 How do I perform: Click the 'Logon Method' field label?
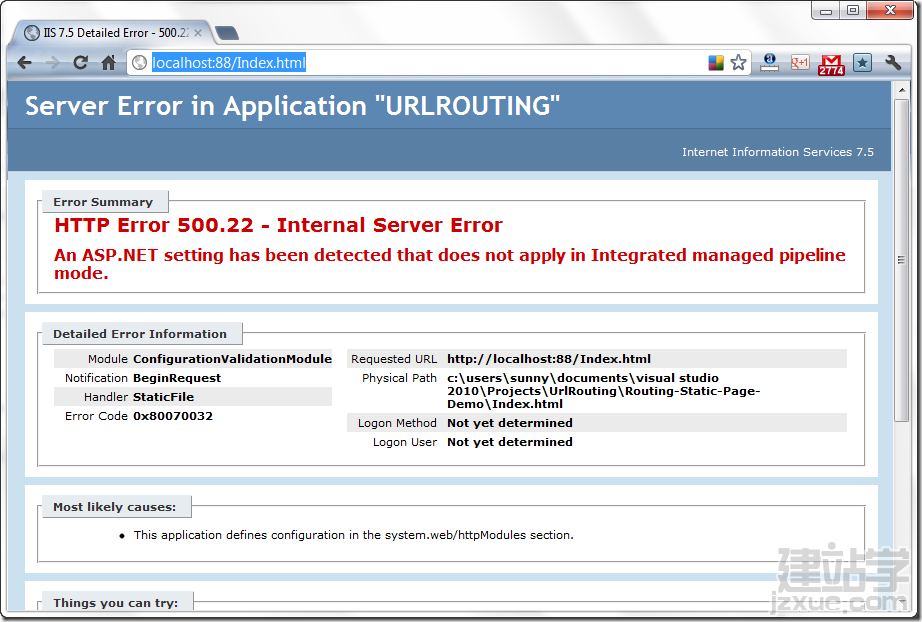coord(397,423)
